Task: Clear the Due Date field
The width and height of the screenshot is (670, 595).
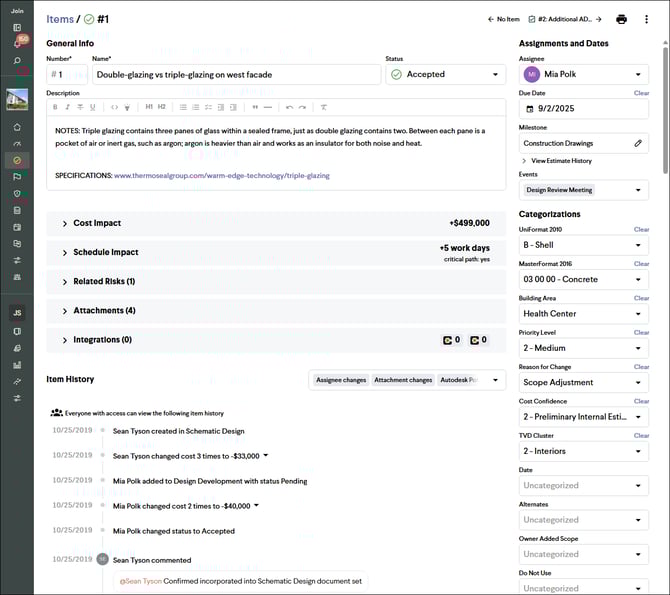Action: tap(641, 93)
